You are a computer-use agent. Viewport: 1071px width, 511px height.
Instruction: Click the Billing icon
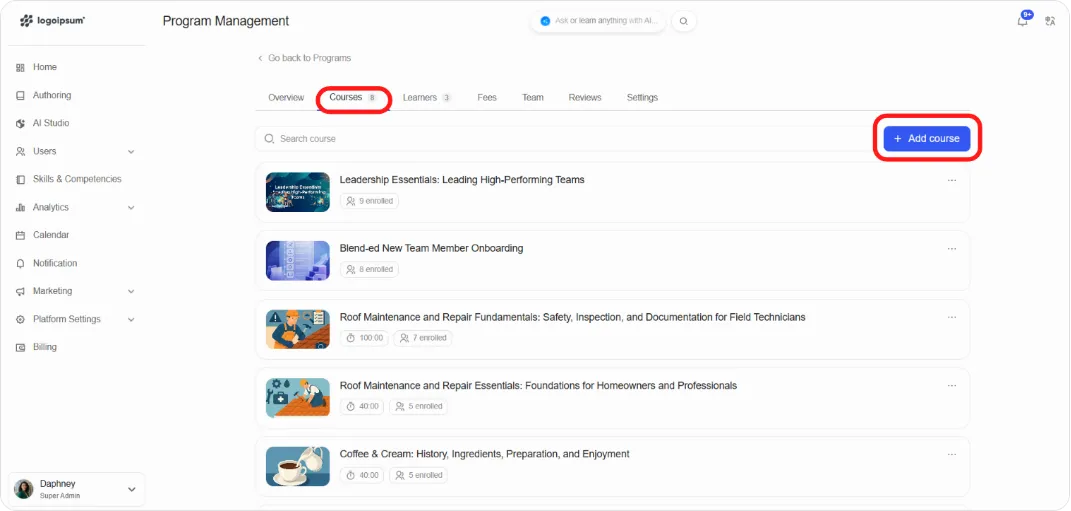click(x=20, y=348)
